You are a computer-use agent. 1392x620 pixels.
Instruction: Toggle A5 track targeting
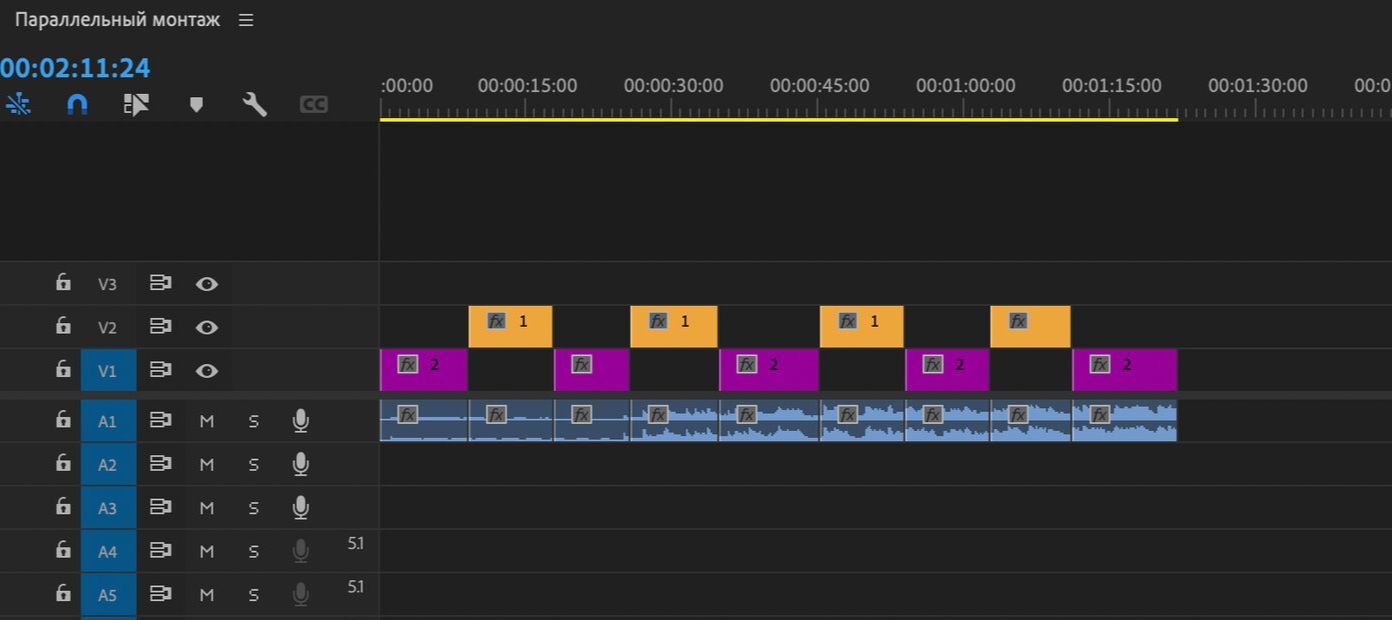click(107, 595)
